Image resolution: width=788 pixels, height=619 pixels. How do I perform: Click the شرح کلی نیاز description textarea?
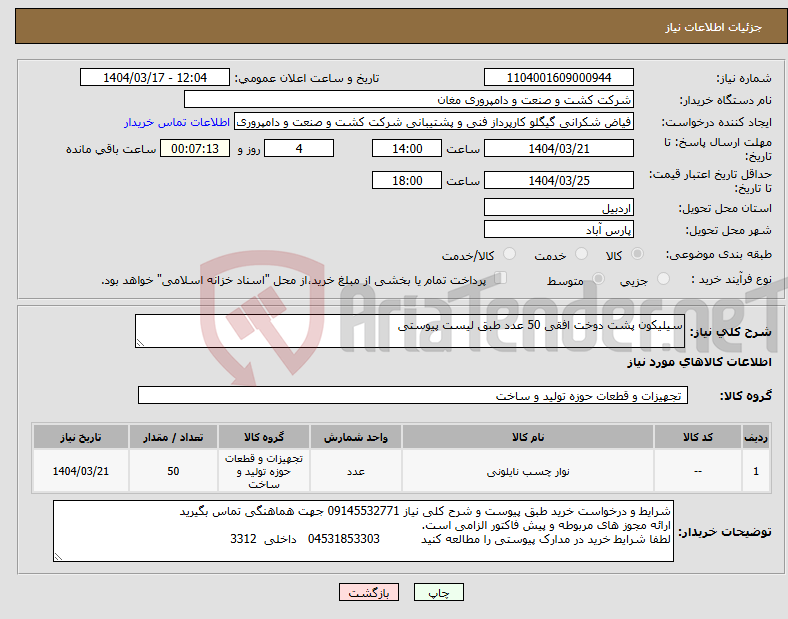coord(410,331)
